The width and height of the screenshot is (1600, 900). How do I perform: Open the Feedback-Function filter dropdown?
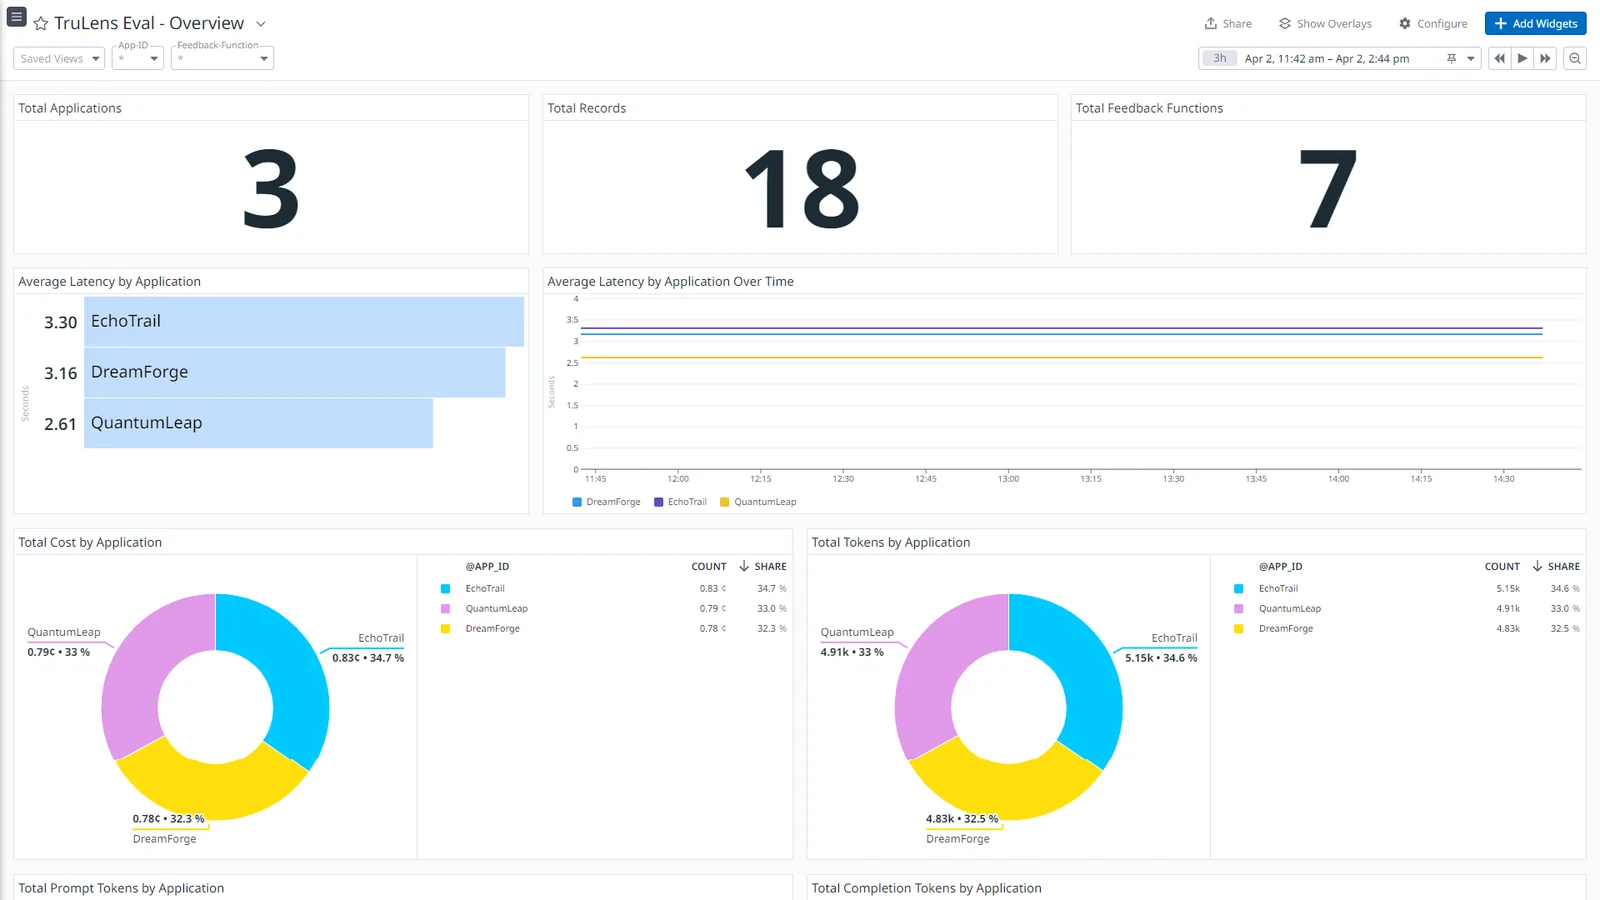coord(222,59)
